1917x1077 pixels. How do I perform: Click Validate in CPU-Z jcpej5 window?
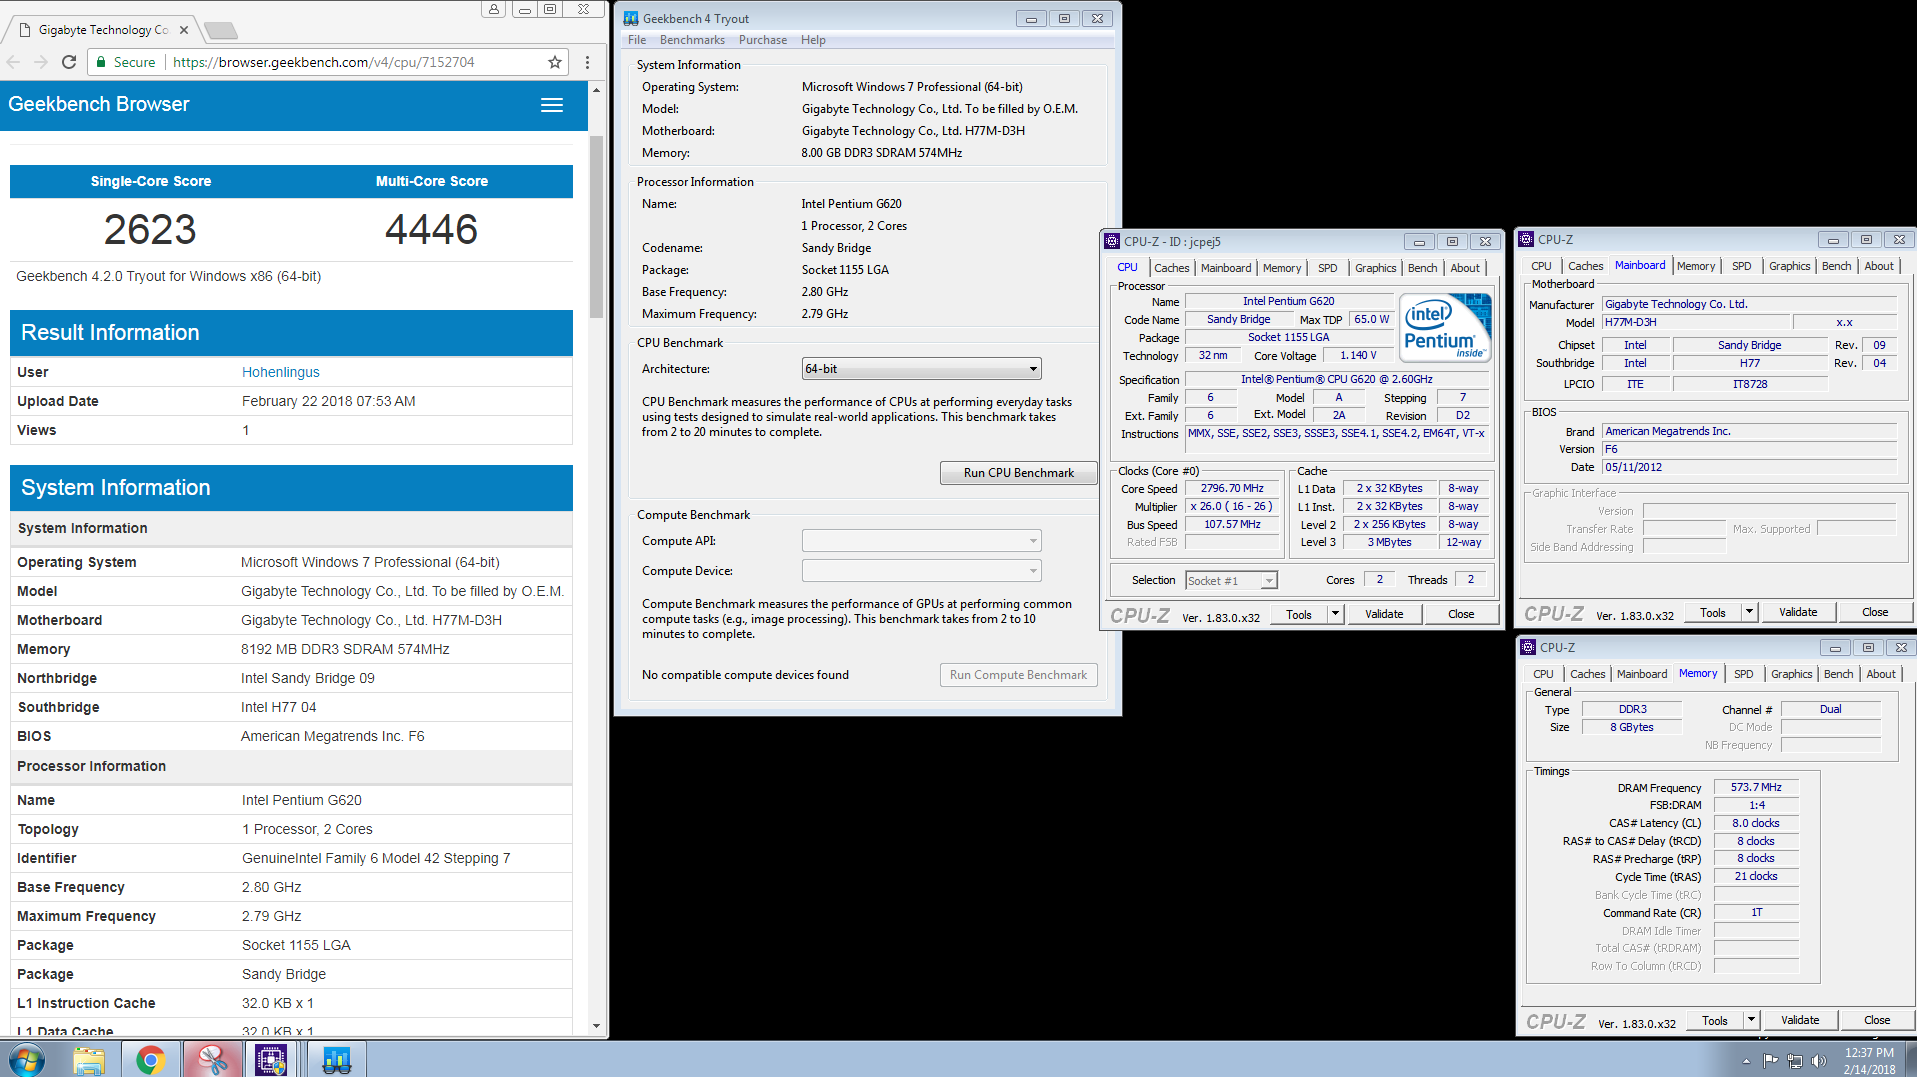pyautogui.click(x=1384, y=614)
